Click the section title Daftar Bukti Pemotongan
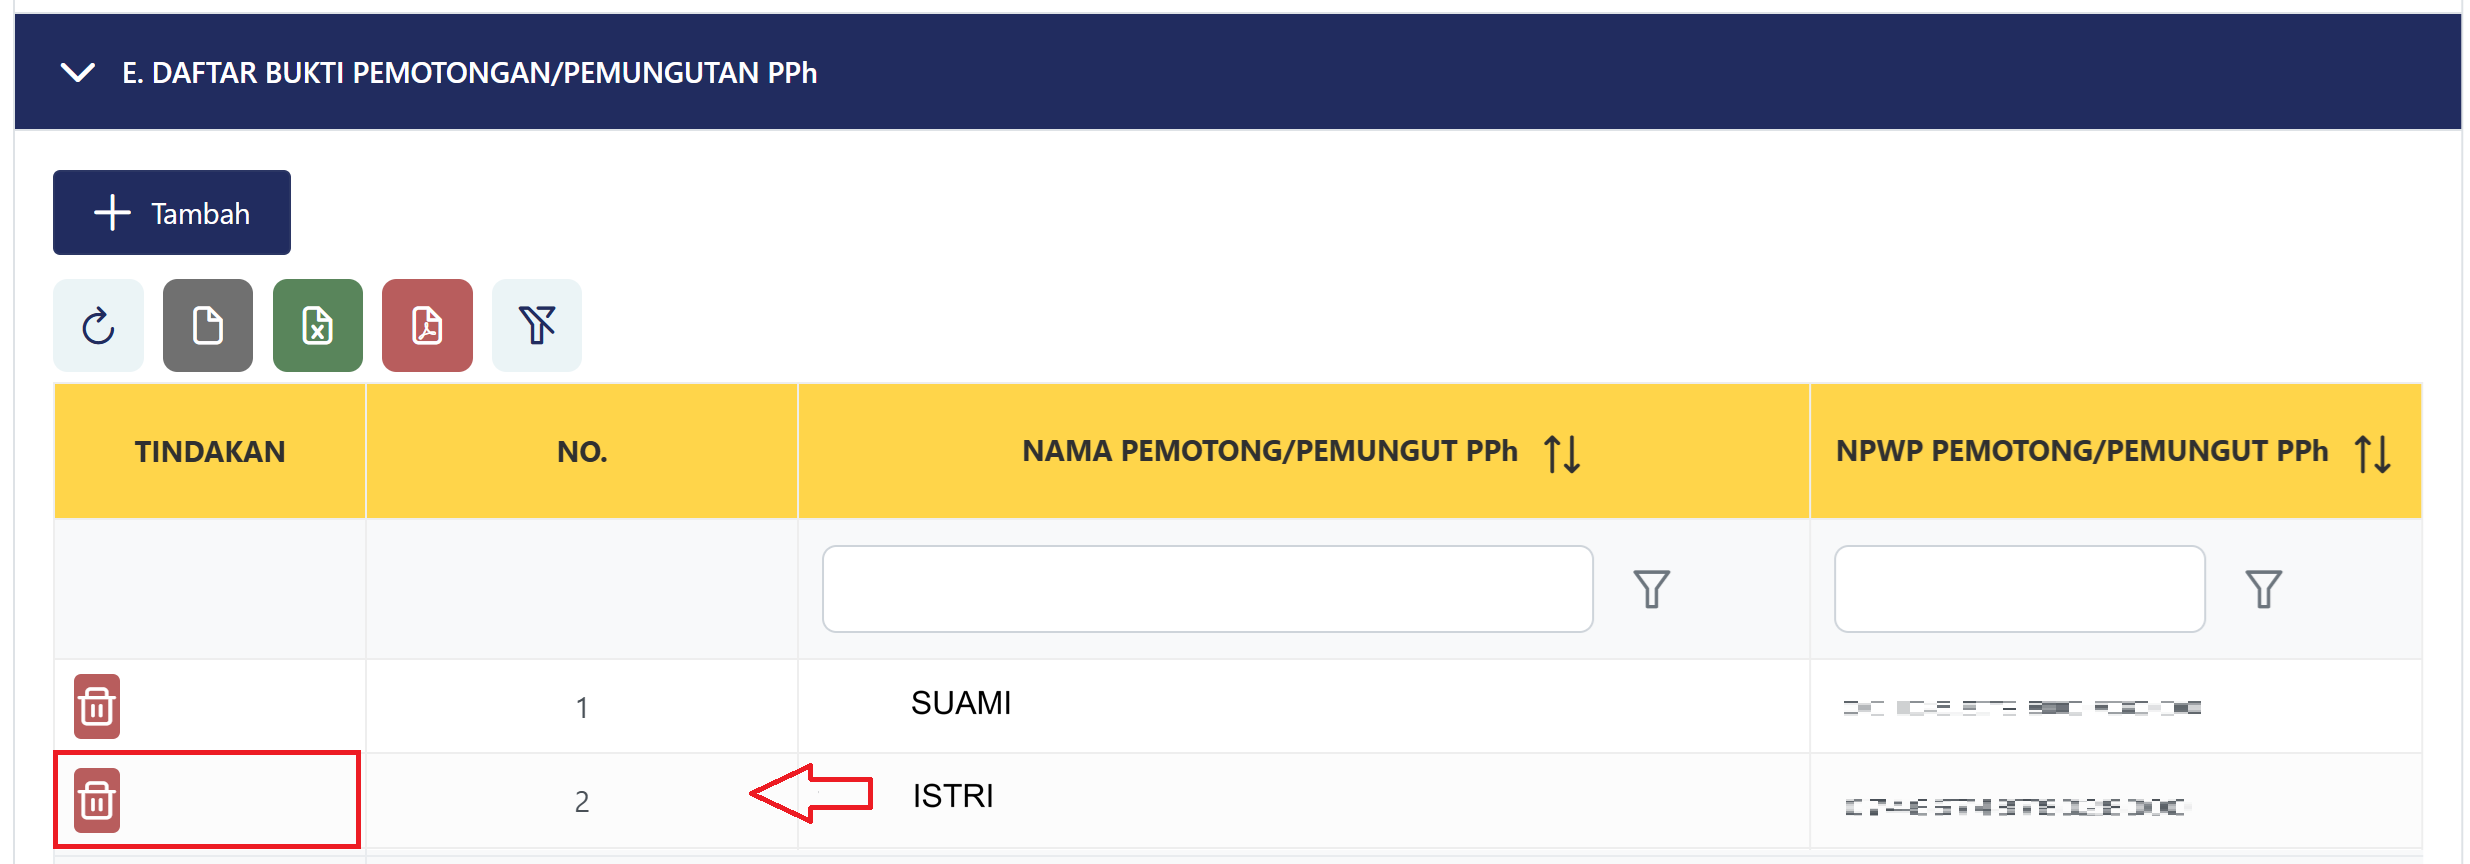The image size is (2470, 864). (x=469, y=73)
